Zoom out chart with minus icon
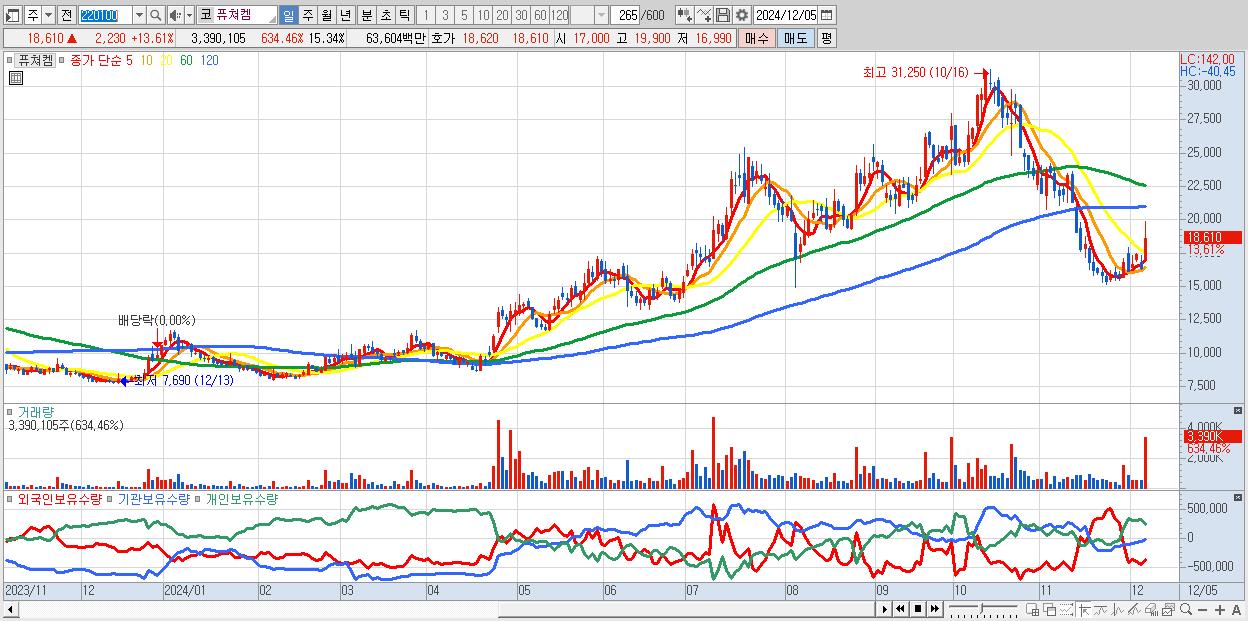The image size is (1248, 621). pos(1202,610)
